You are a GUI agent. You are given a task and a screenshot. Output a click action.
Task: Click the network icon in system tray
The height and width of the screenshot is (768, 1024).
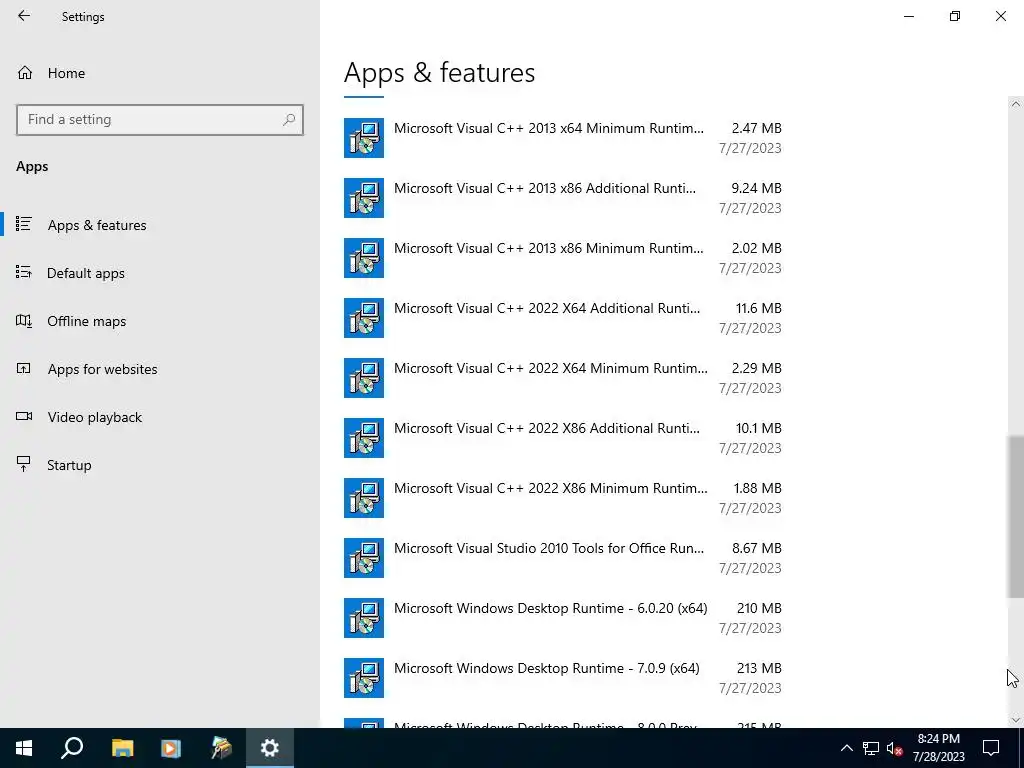[871, 748]
